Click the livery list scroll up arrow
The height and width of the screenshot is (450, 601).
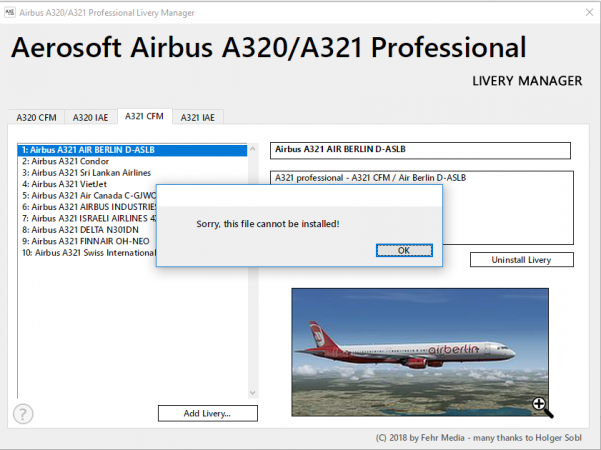coord(253,149)
